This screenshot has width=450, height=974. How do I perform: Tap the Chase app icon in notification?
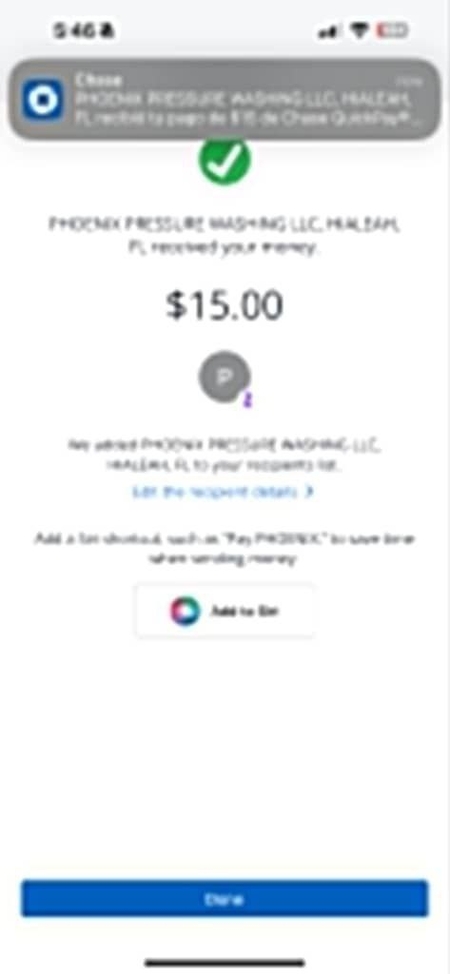43,99
